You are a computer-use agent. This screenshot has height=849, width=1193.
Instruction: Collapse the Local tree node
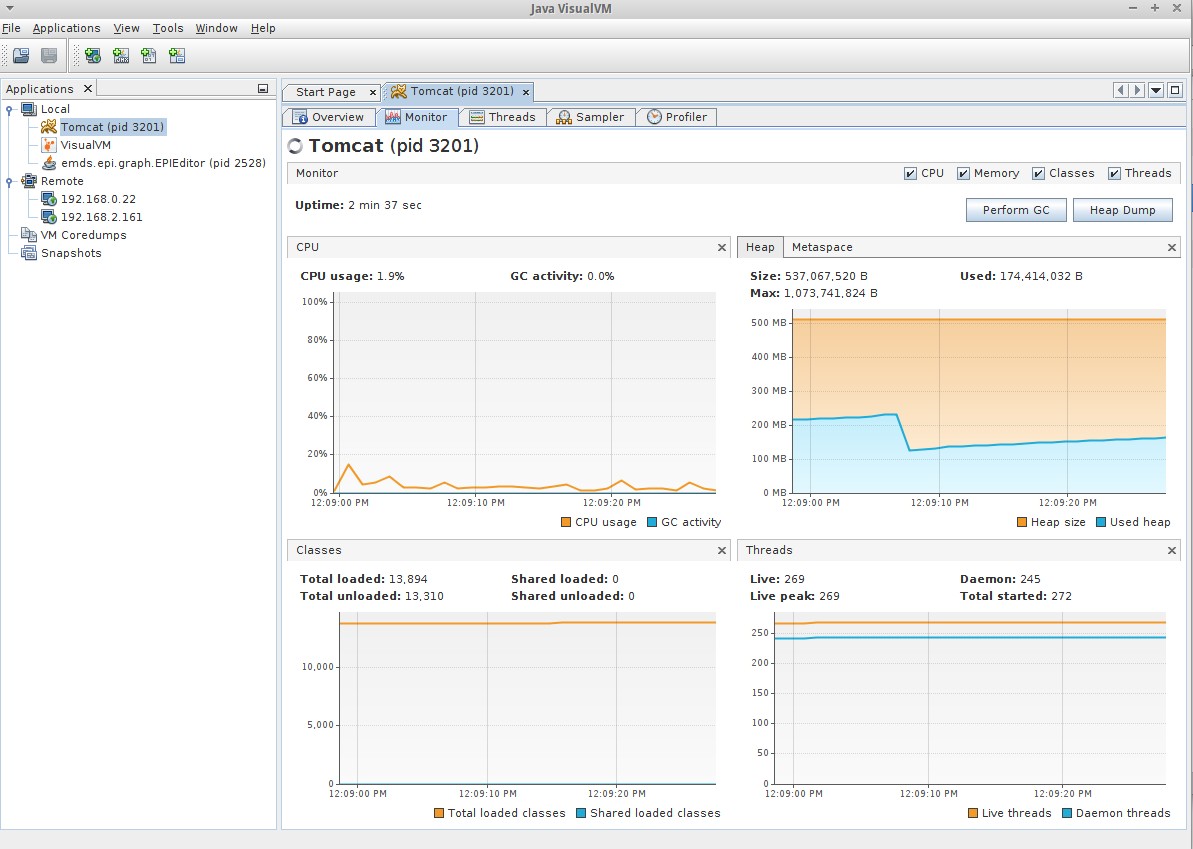[9, 110]
